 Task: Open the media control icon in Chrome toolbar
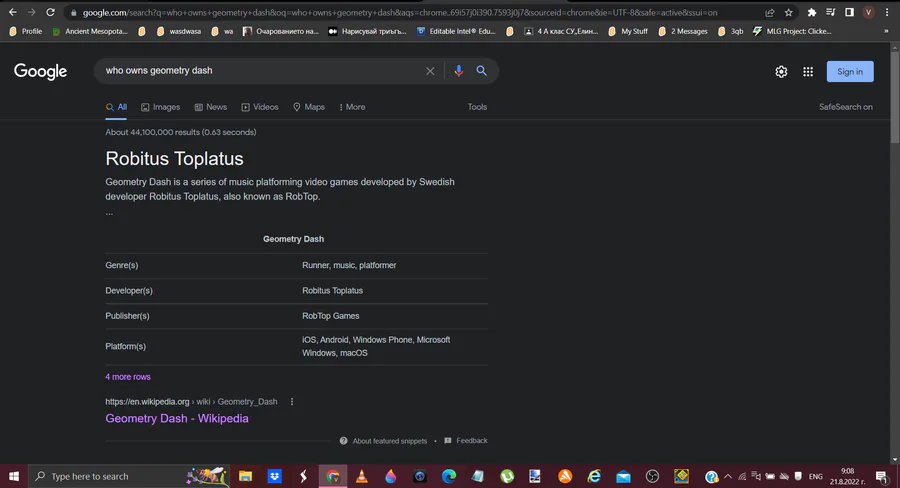point(831,12)
